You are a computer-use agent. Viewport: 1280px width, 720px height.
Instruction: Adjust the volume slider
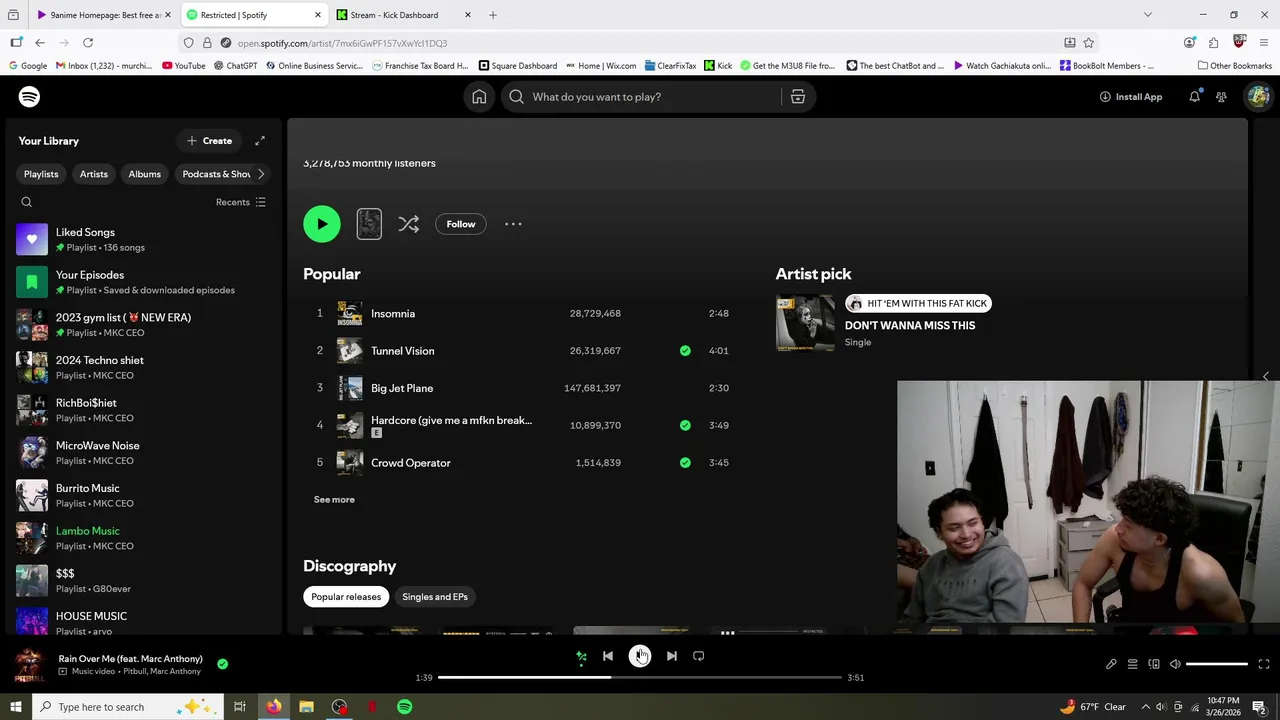1217,664
